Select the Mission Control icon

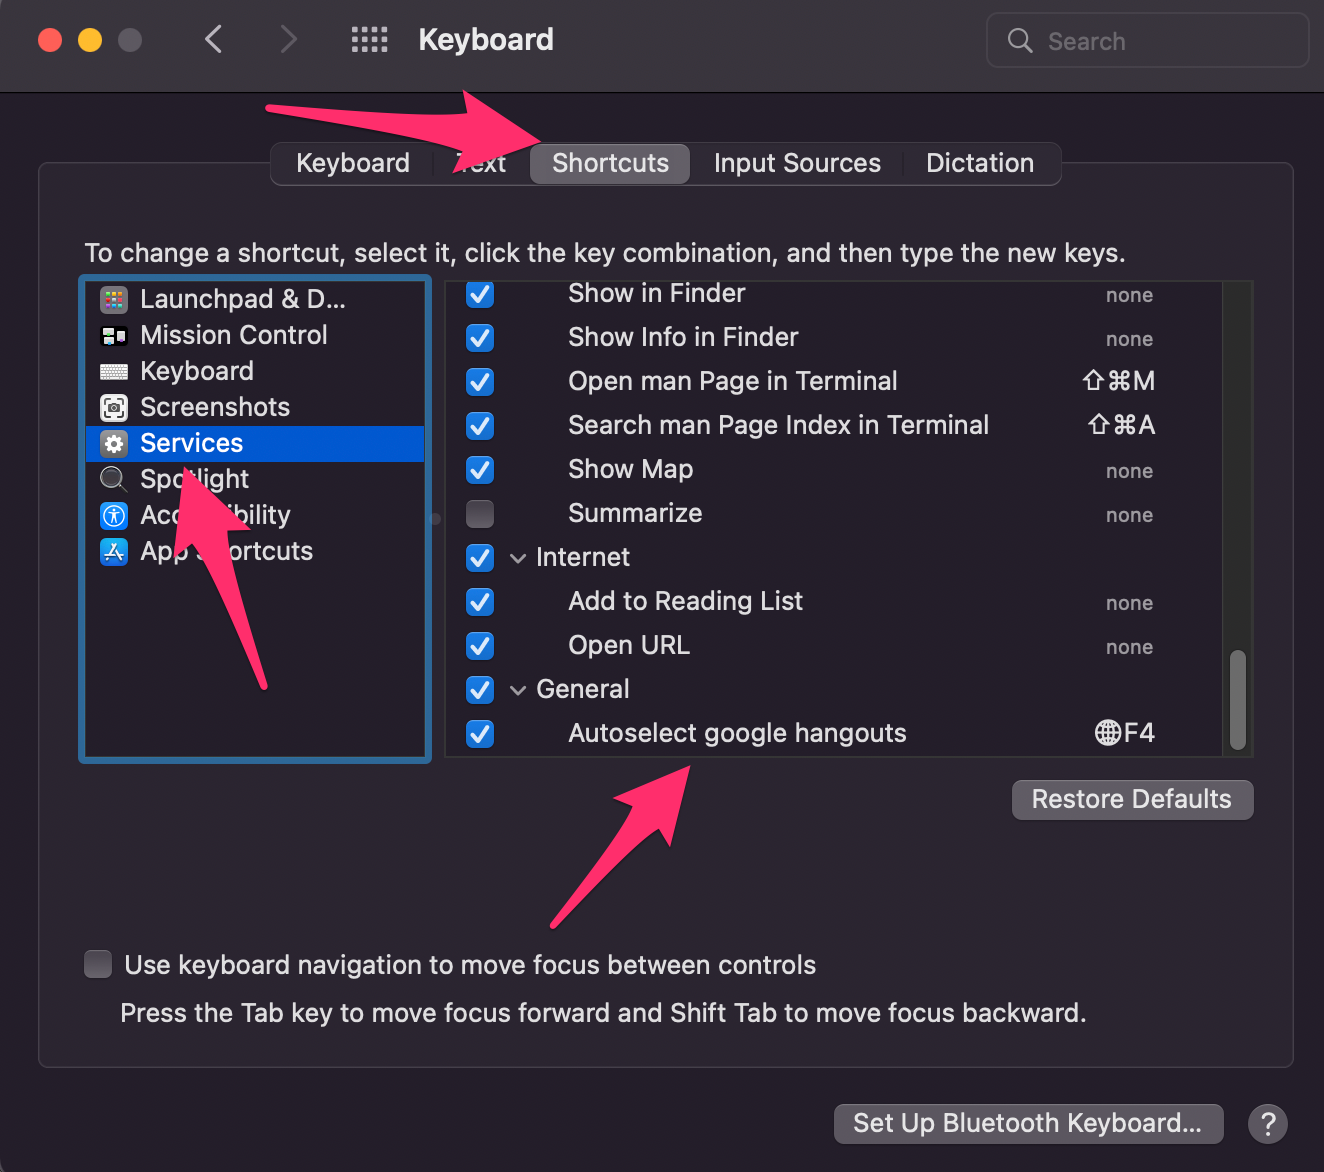click(x=114, y=335)
